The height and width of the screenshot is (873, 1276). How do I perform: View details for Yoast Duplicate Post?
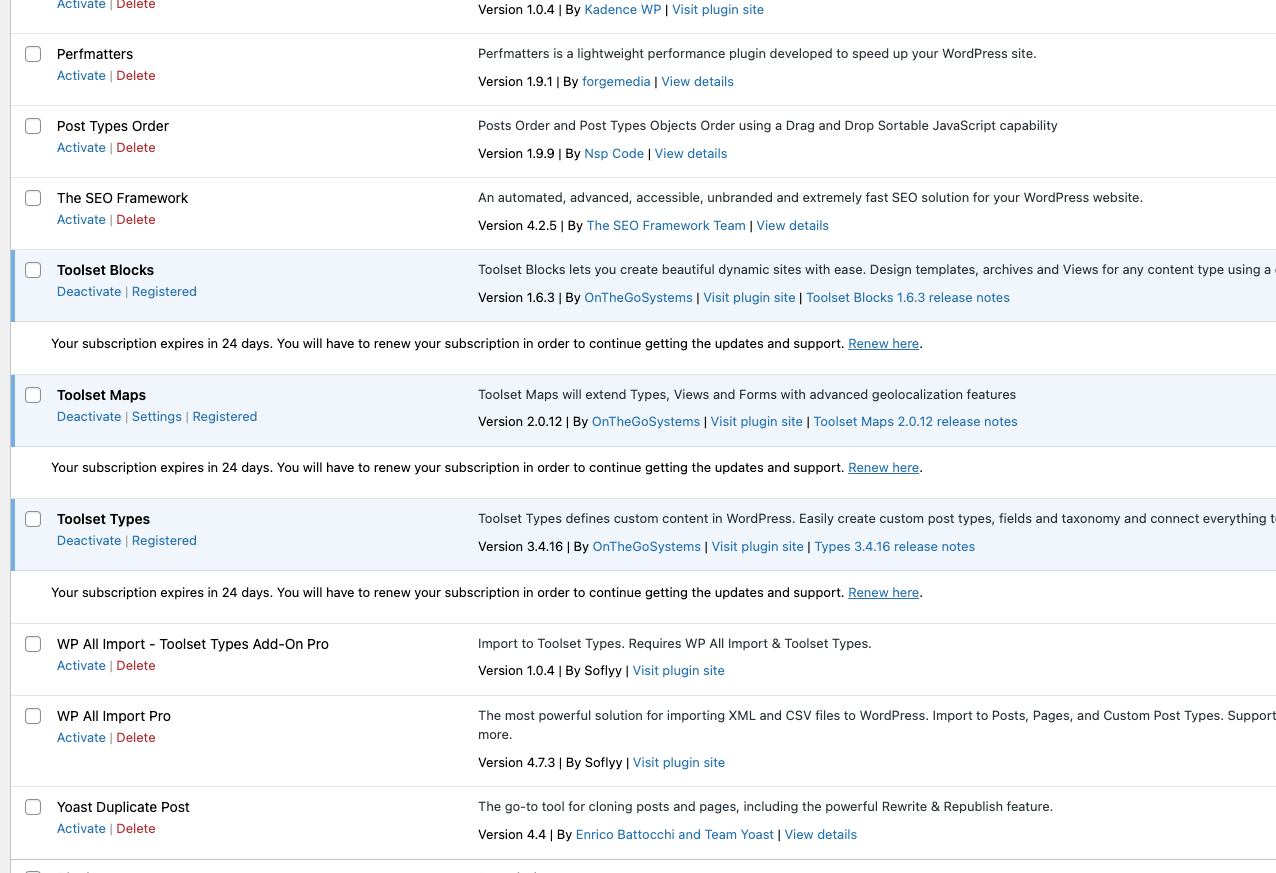click(821, 835)
